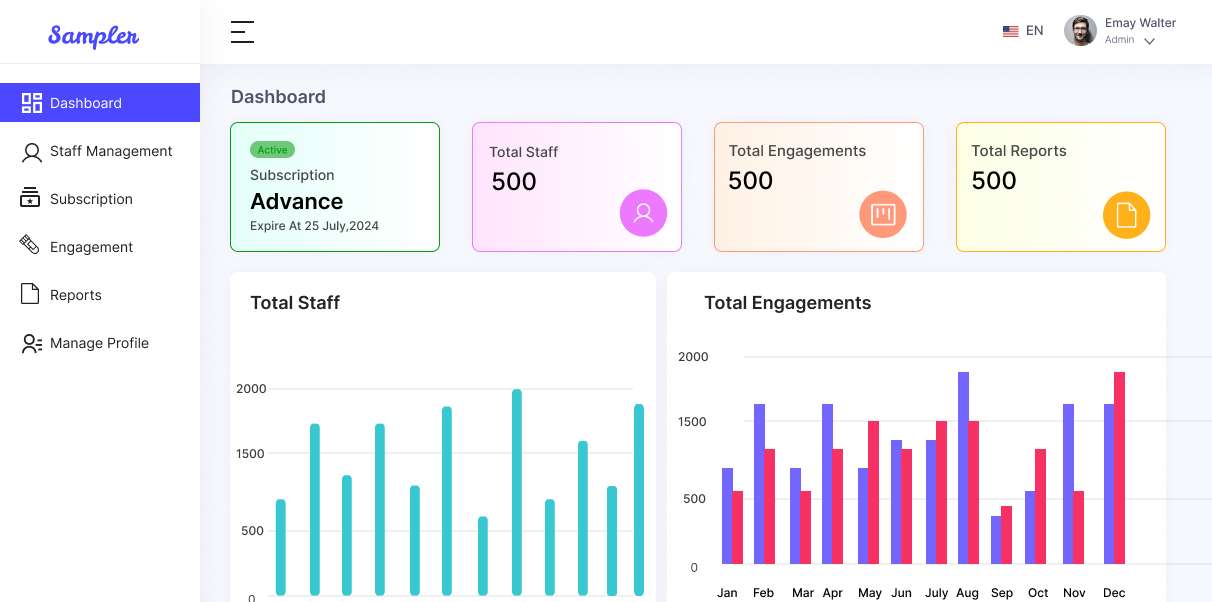Click the US flag language icon

[x=1010, y=31]
